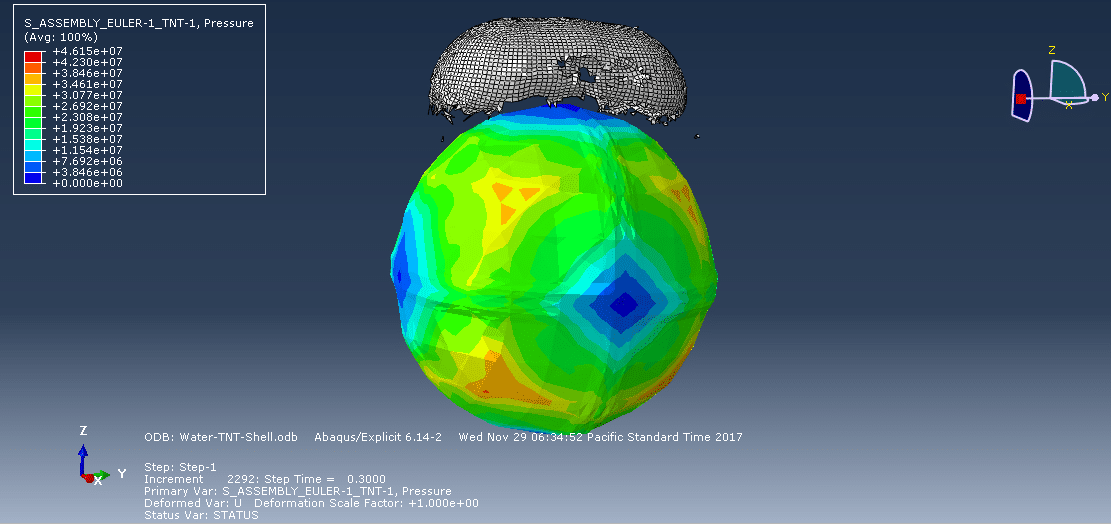Click legend value +1.154e+07
The image size is (1111, 527).
[89, 150]
